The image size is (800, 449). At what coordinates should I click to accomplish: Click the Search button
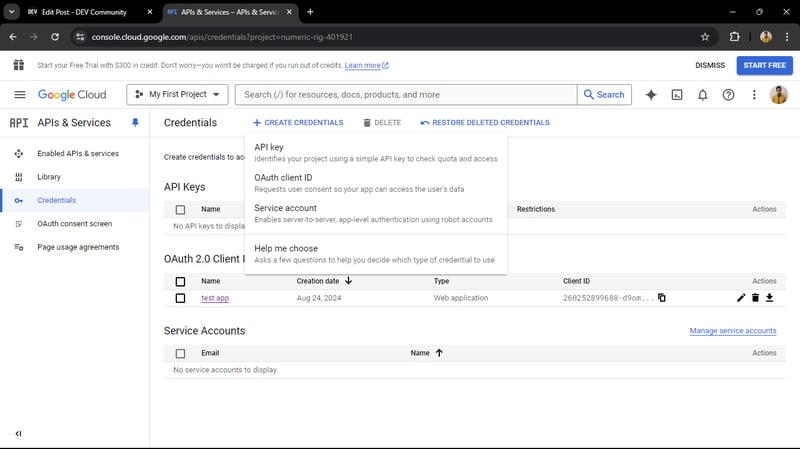[x=604, y=94]
